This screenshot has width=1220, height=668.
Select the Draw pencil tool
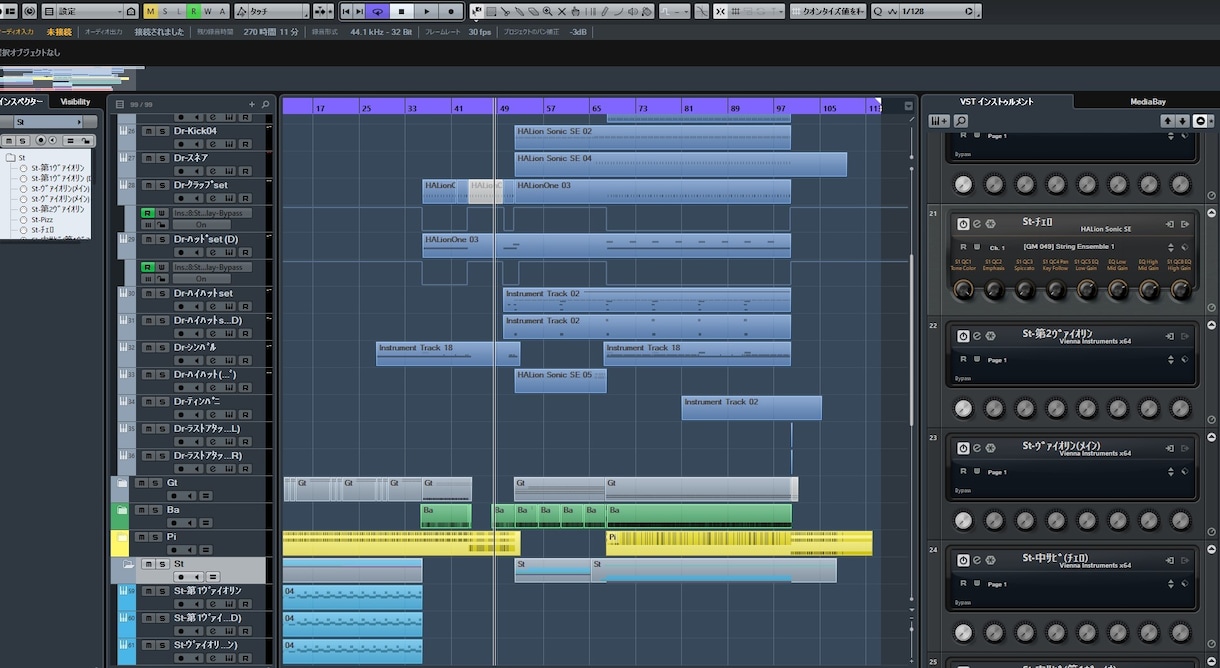click(x=604, y=11)
